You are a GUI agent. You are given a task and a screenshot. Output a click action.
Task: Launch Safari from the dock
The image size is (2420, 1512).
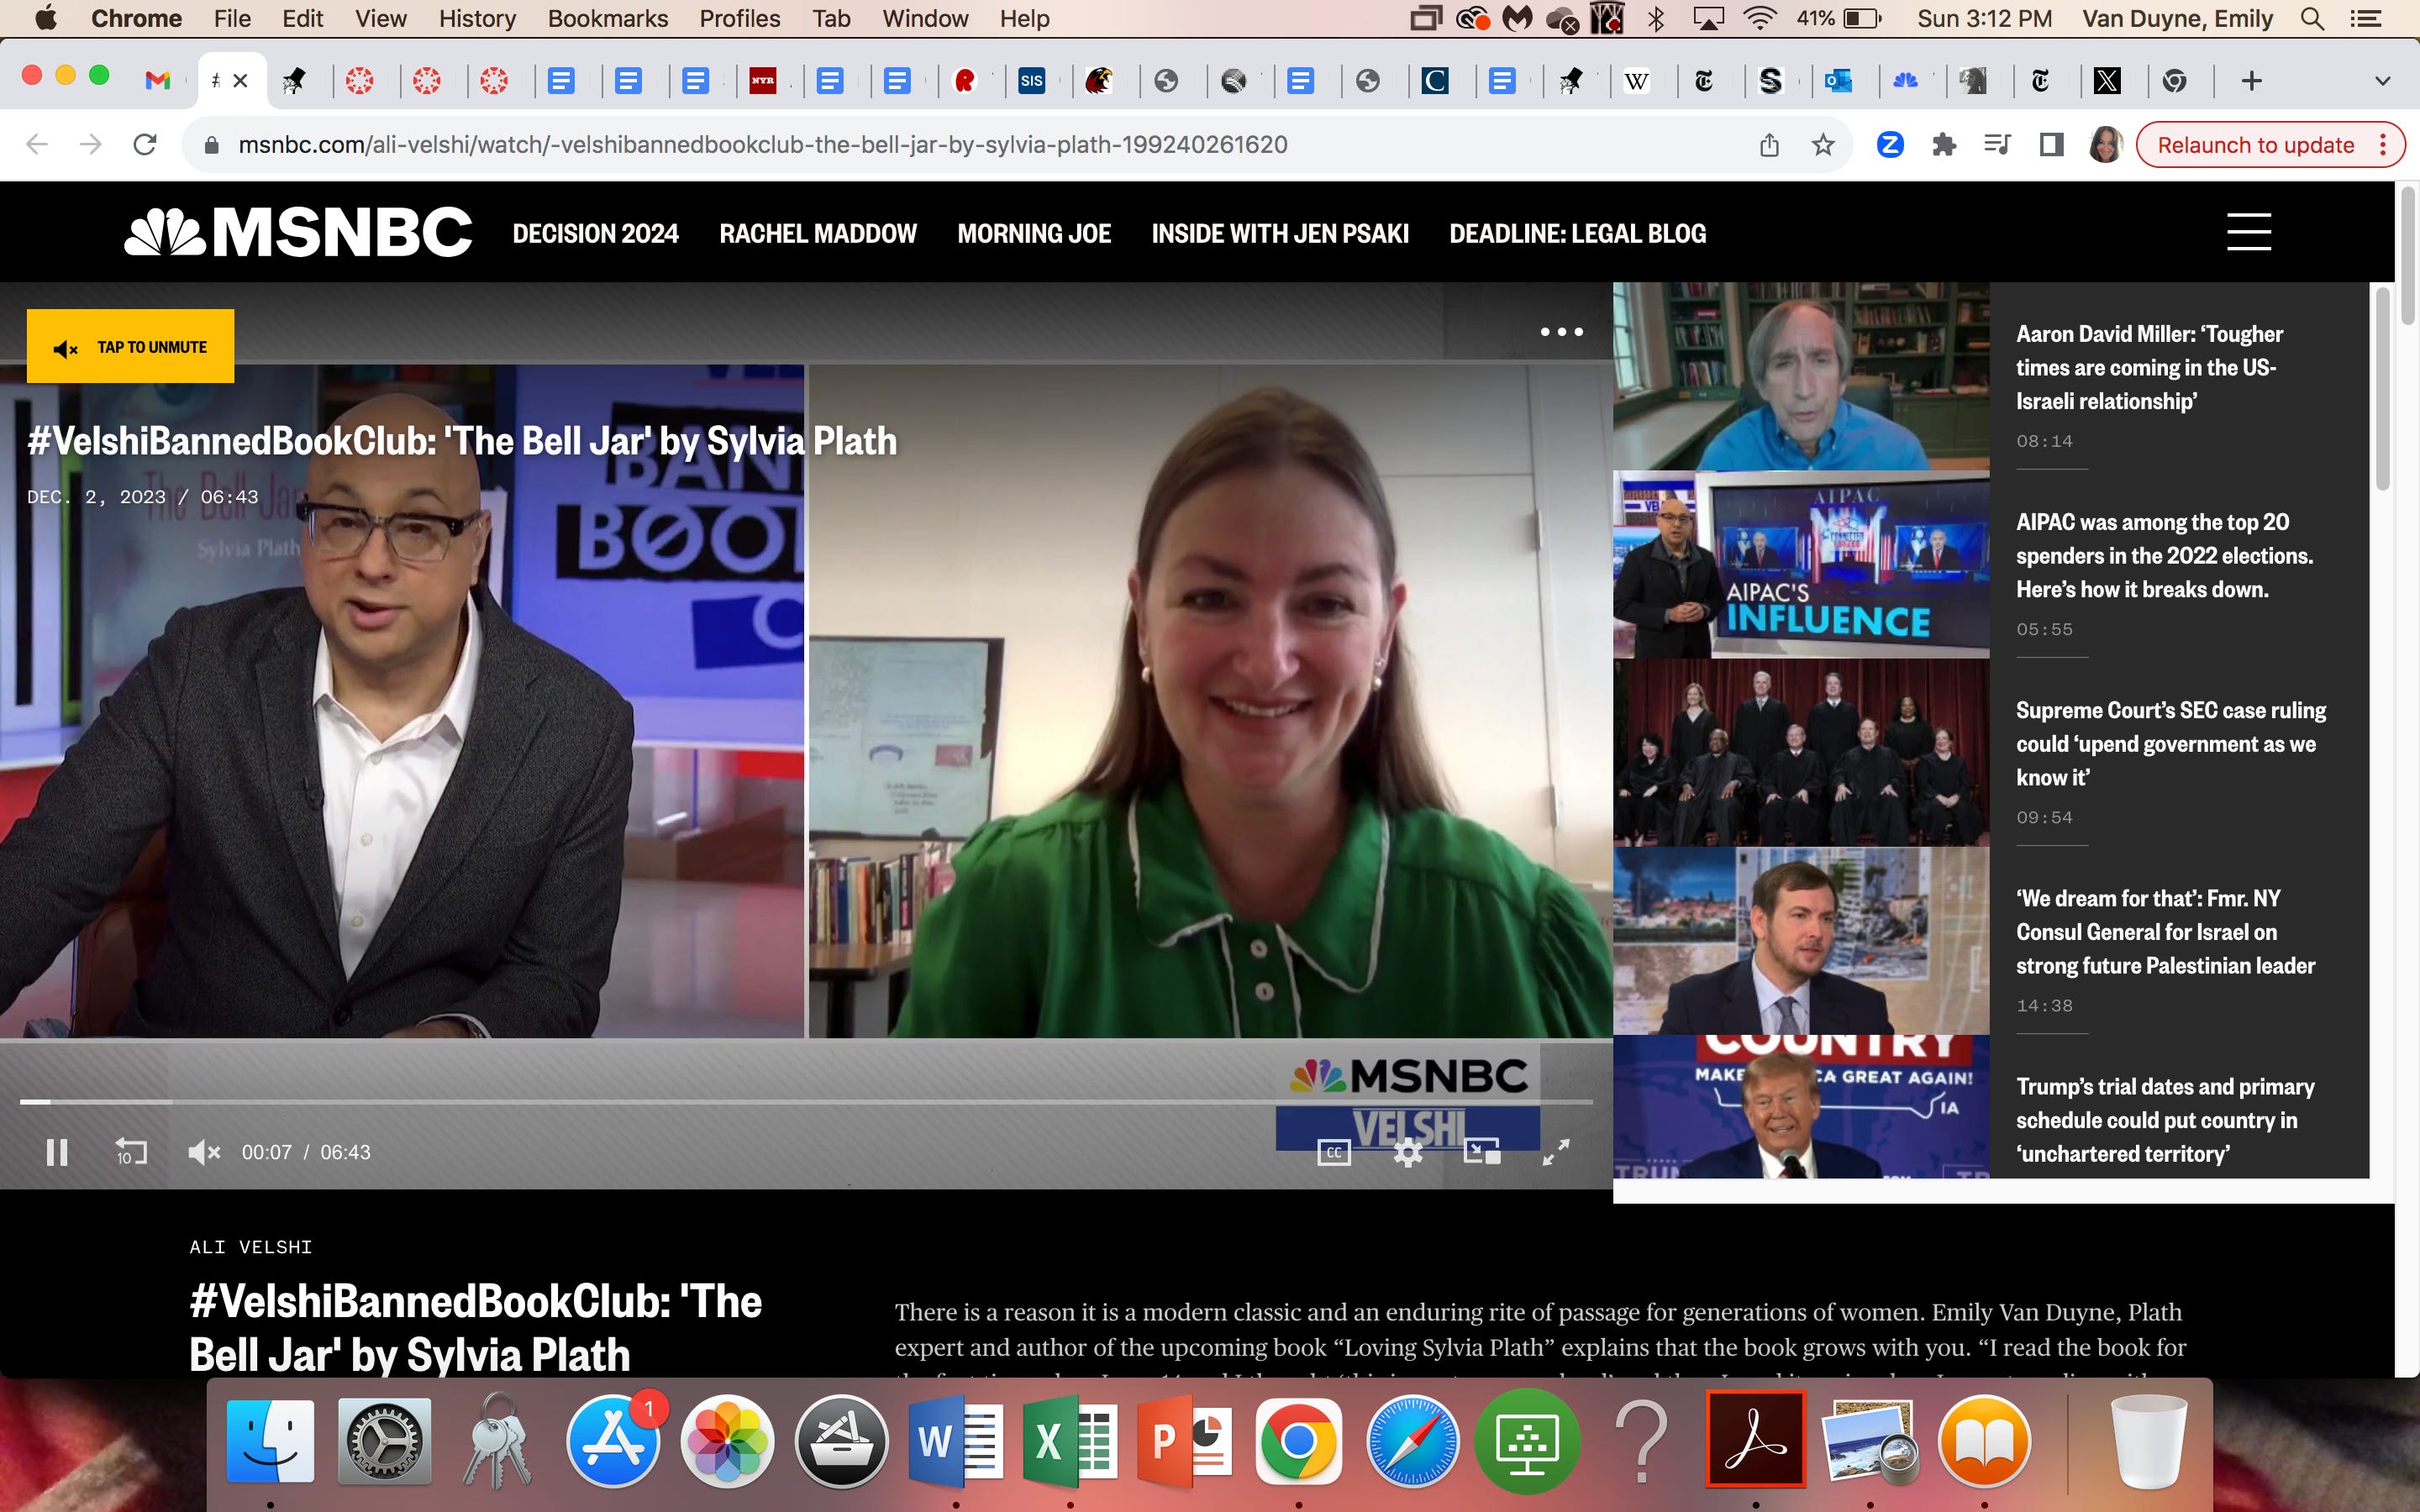click(x=1412, y=1441)
